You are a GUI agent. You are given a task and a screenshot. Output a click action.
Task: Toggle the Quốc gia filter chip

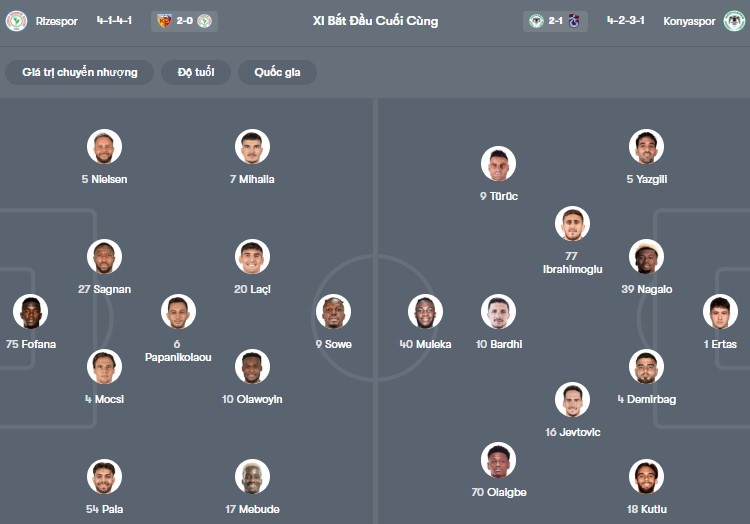[x=277, y=72]
